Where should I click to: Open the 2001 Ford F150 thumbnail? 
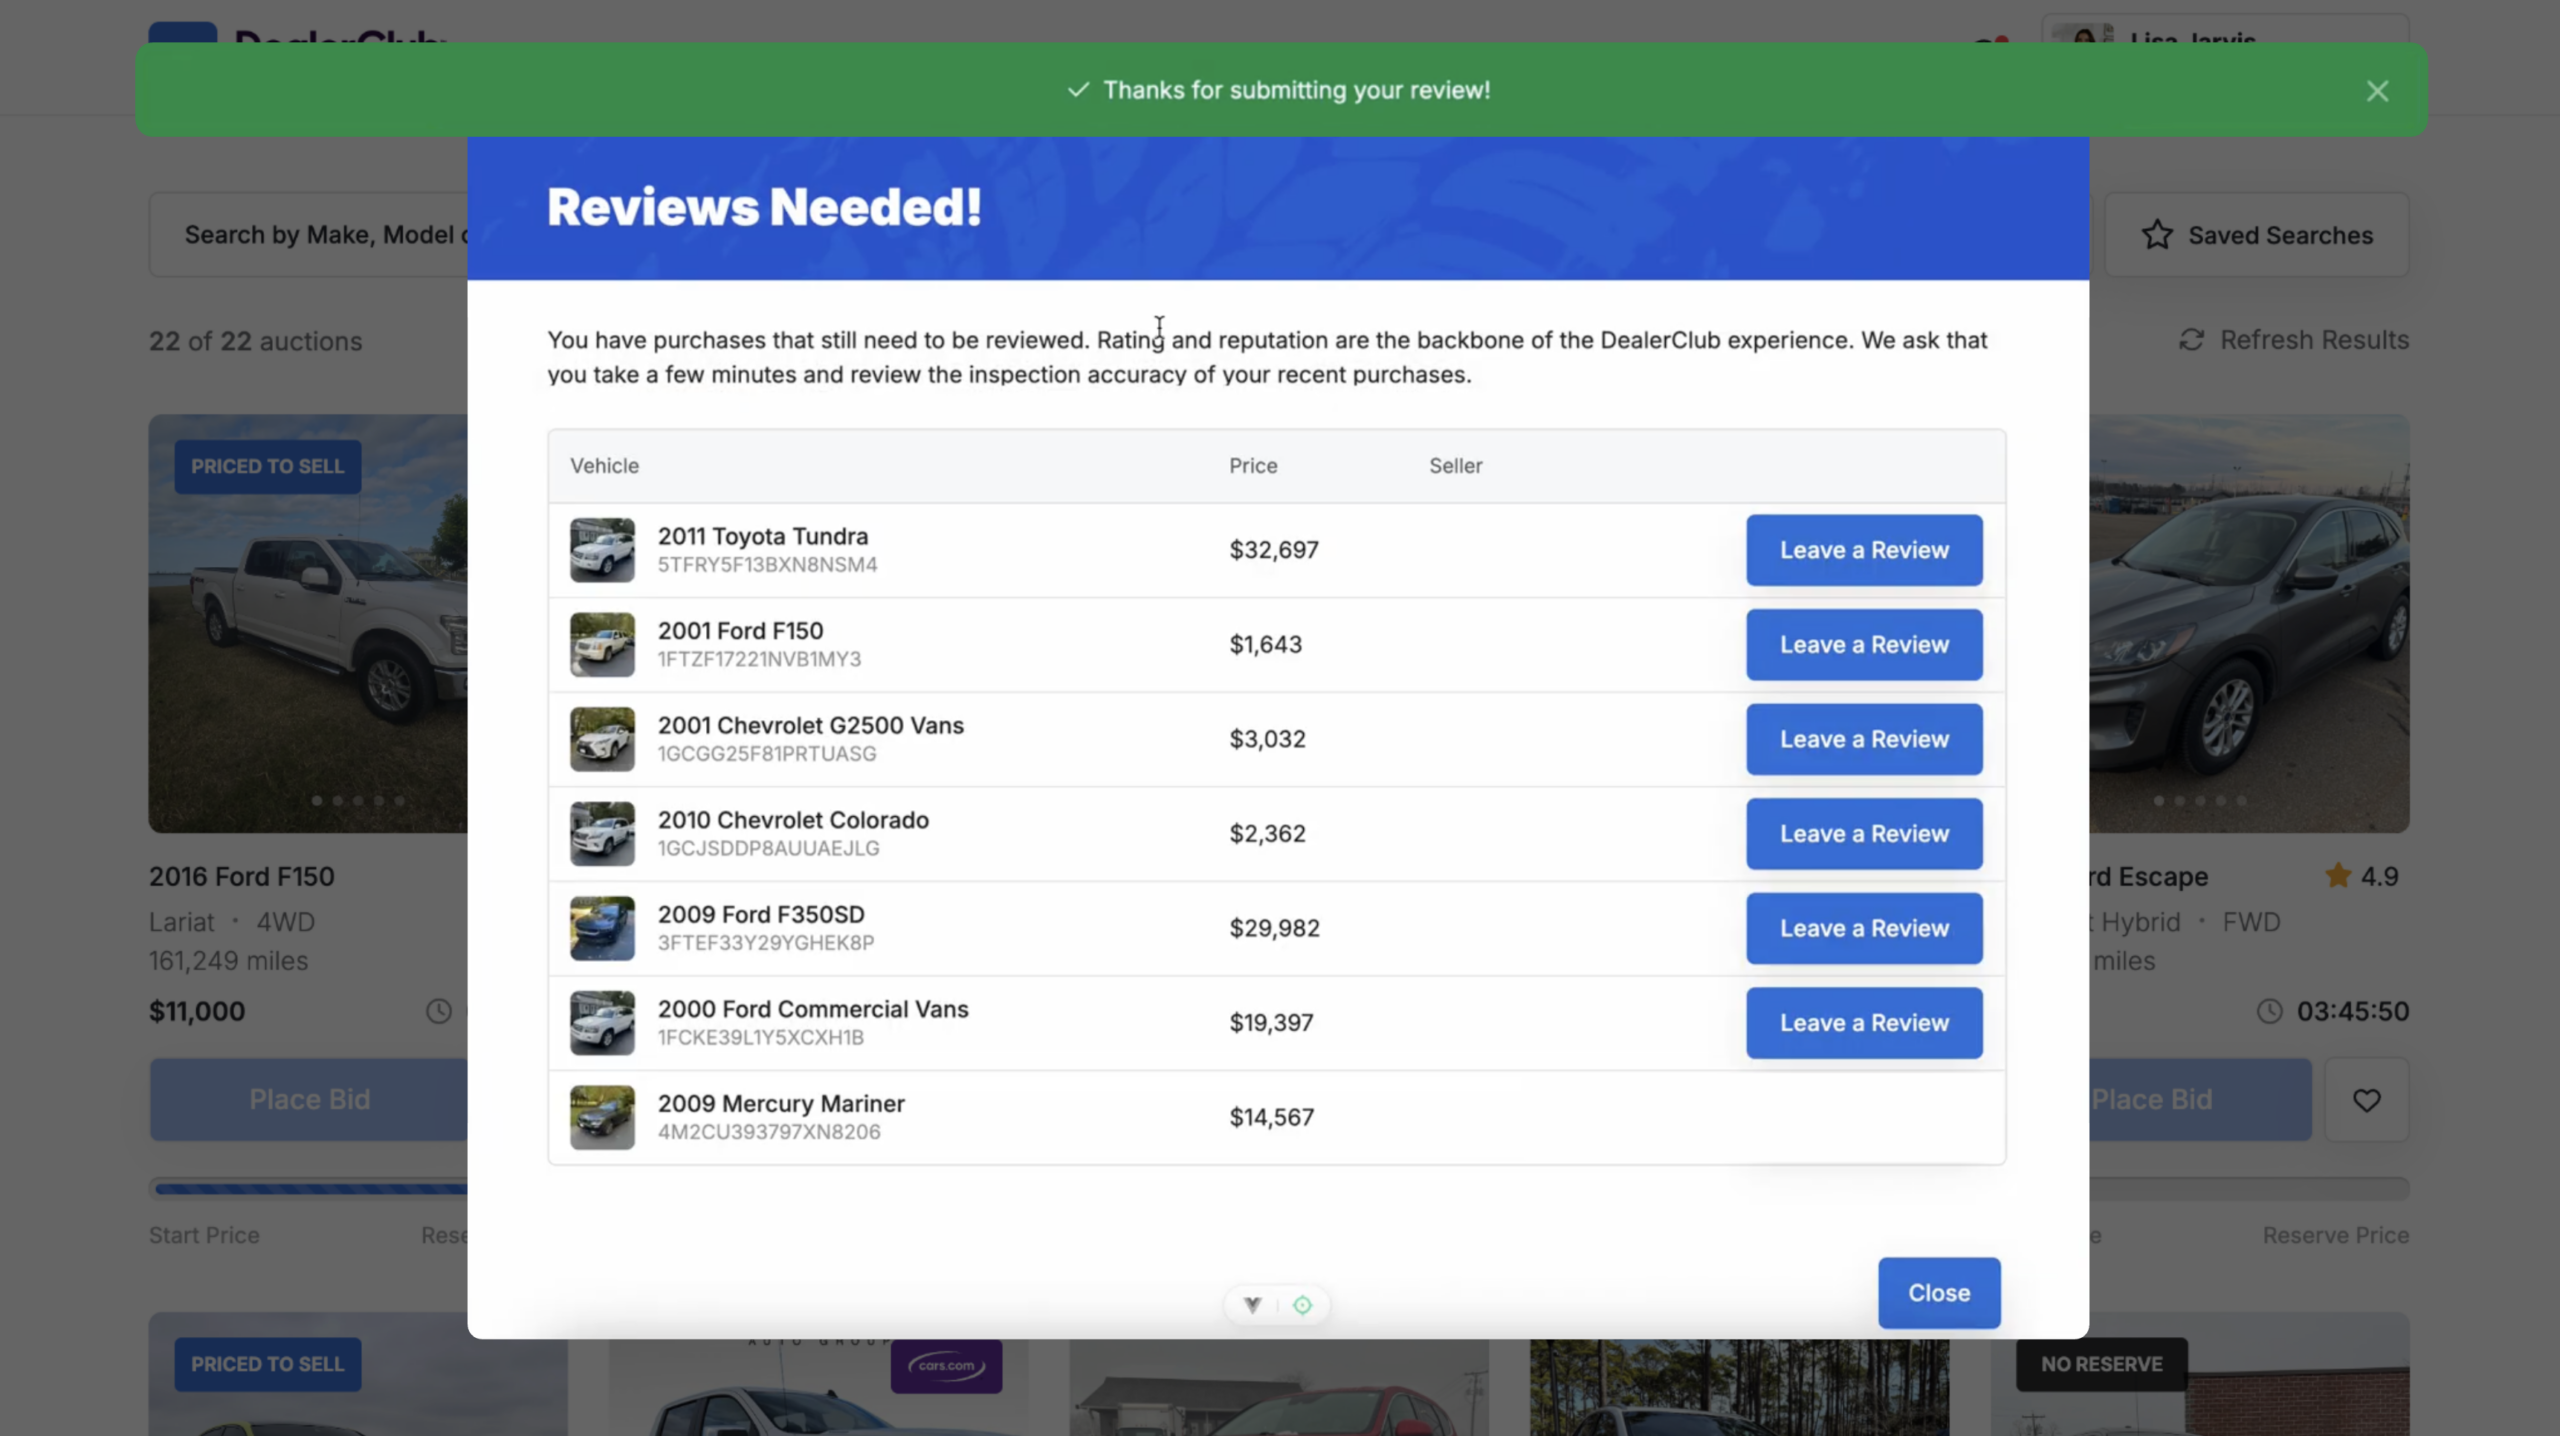coord(602,645)
